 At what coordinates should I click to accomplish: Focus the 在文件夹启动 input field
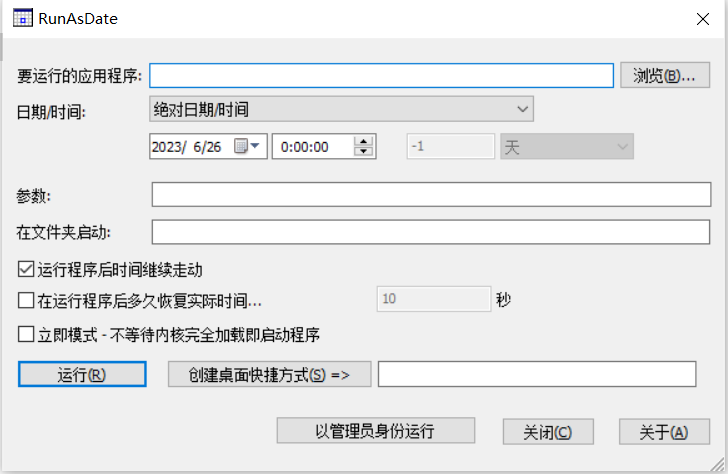tap(431, 232)
